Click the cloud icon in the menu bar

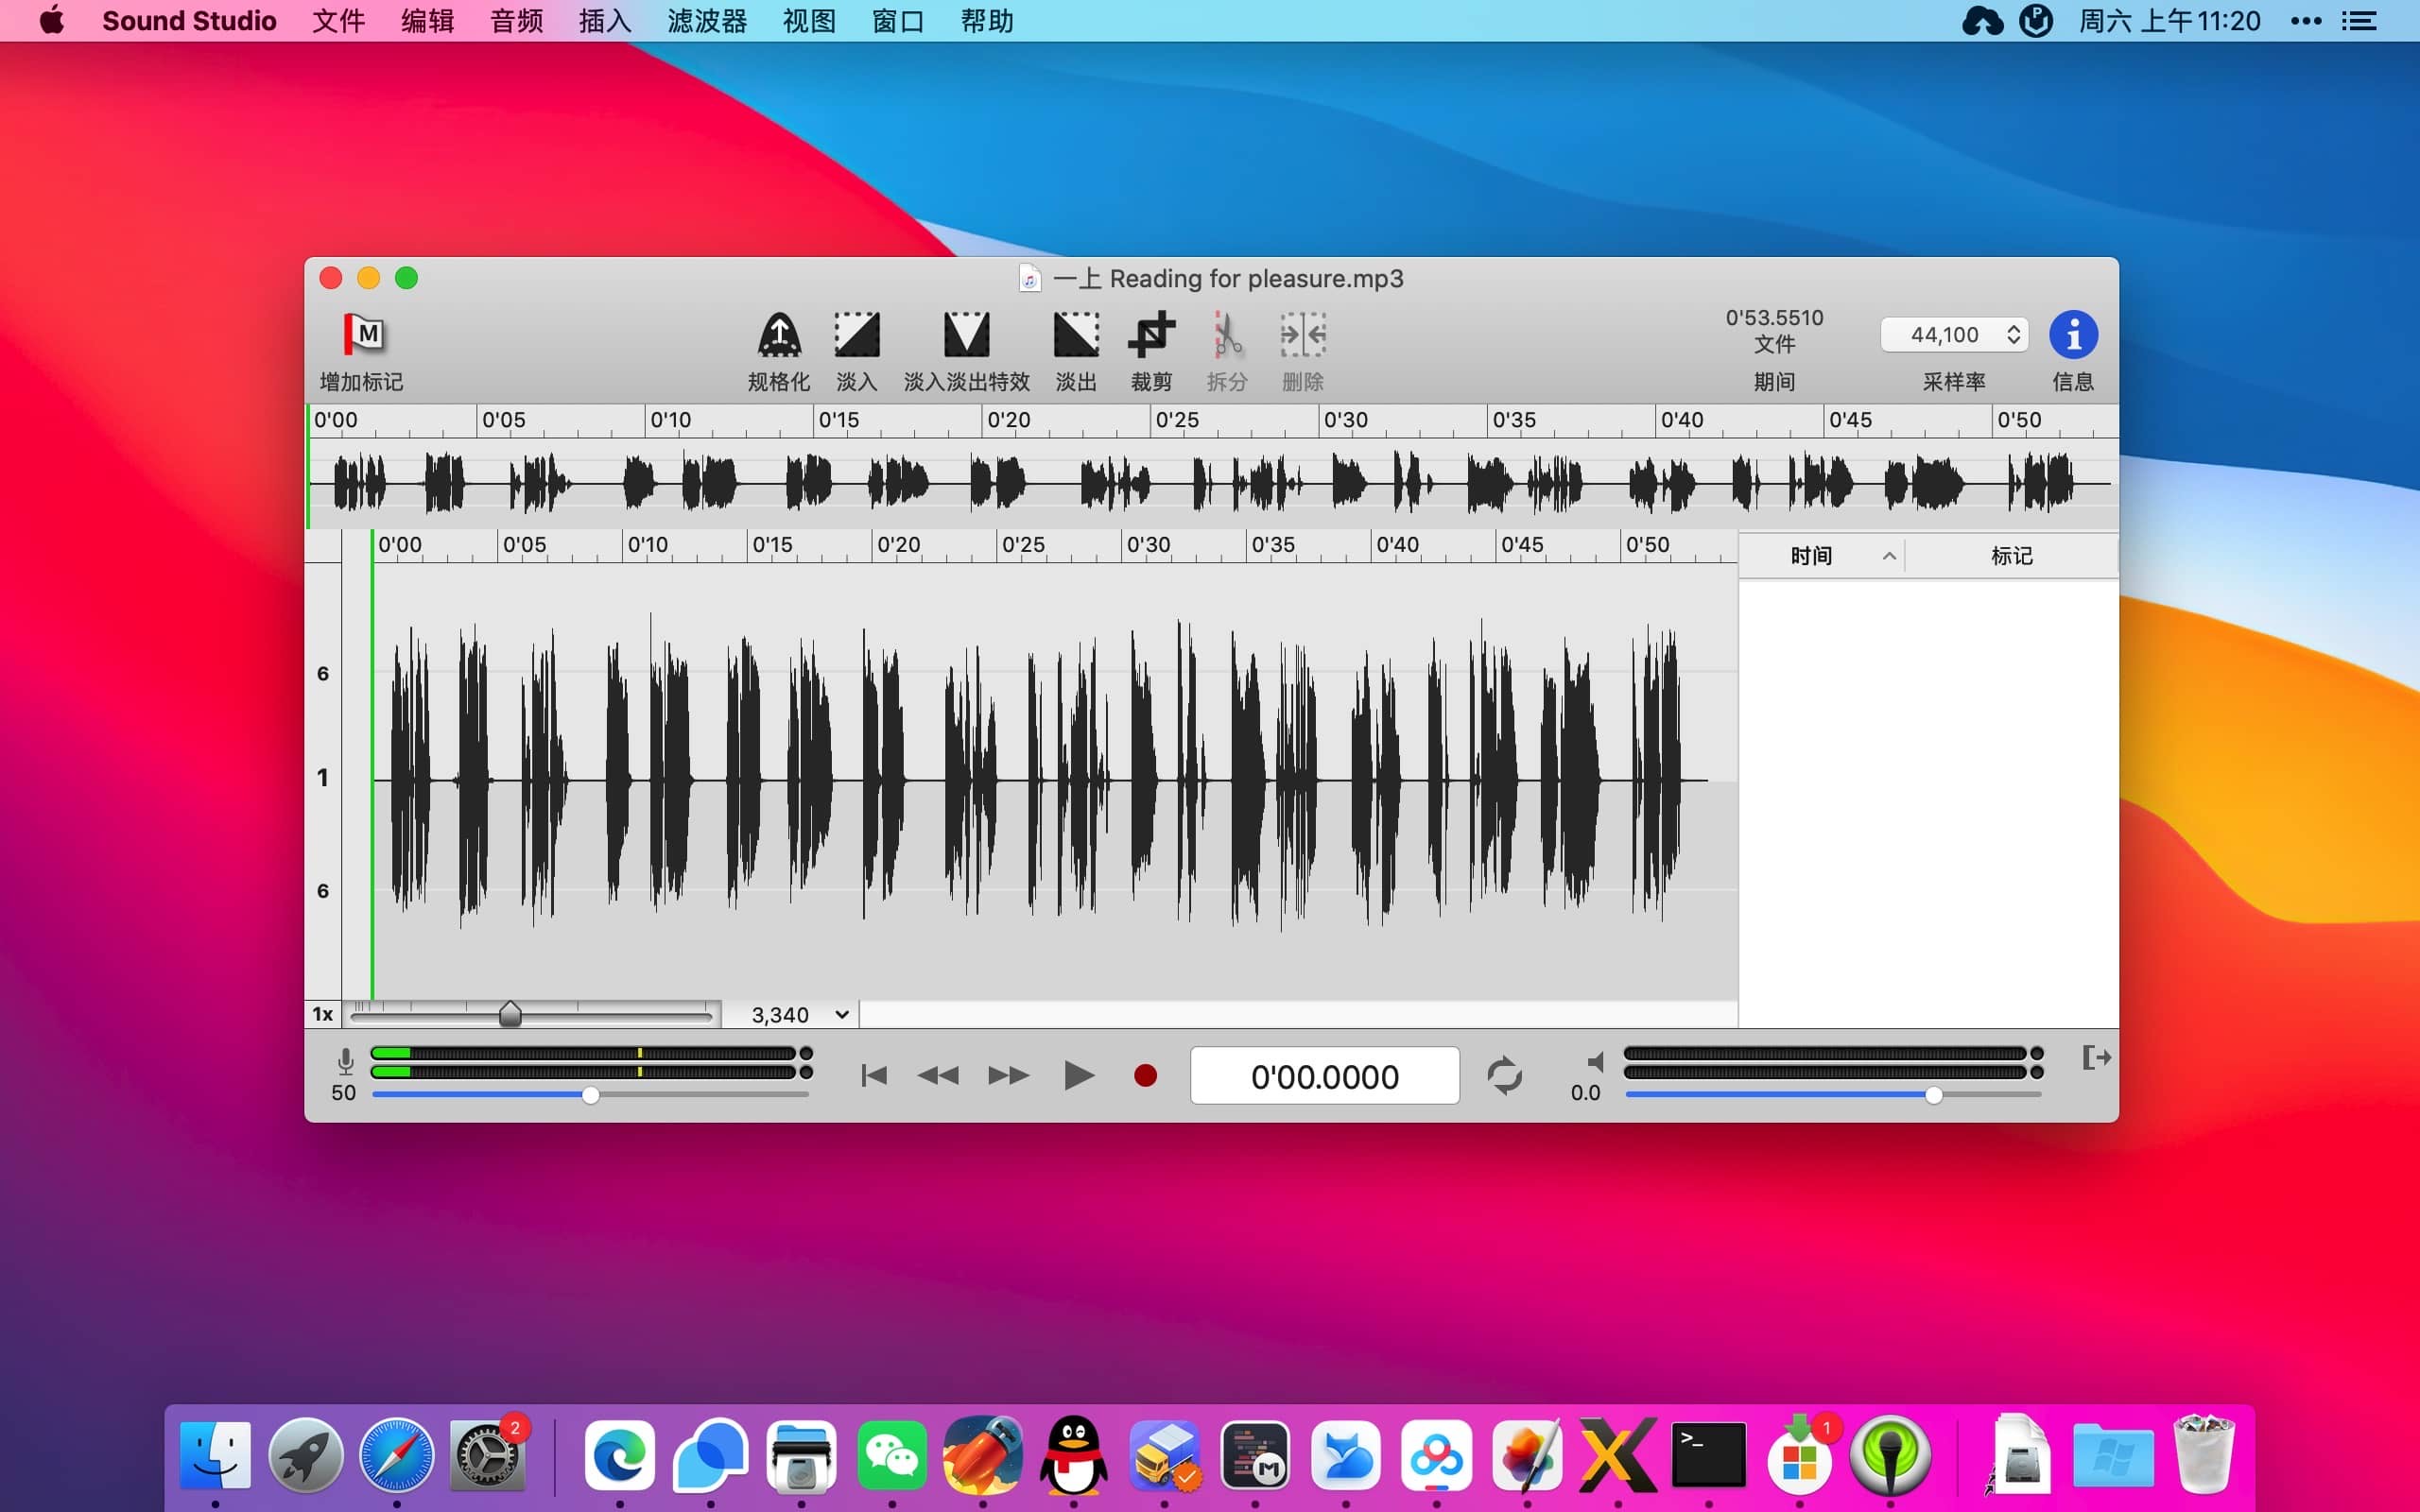[x=1982, y=21]
